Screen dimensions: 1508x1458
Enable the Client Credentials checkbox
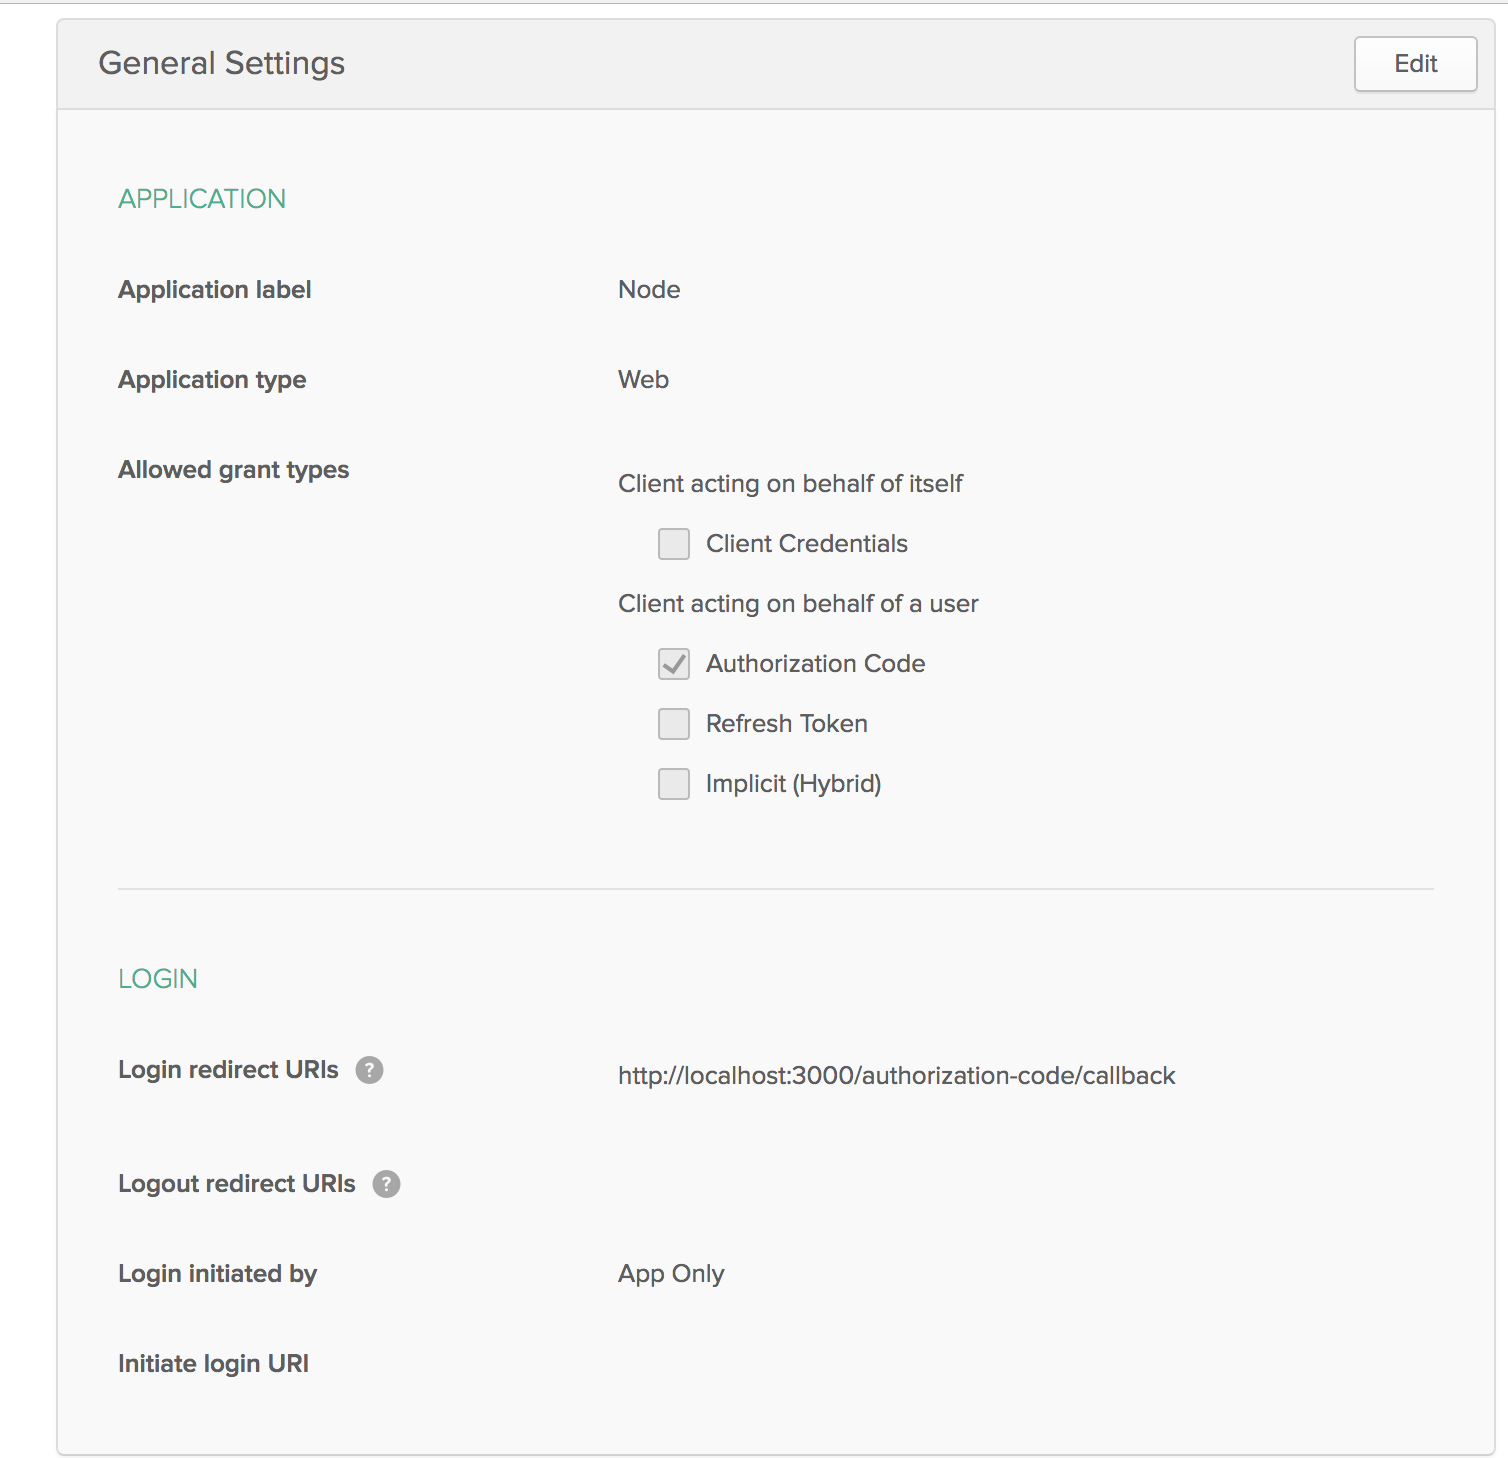(x=674, y=544)
